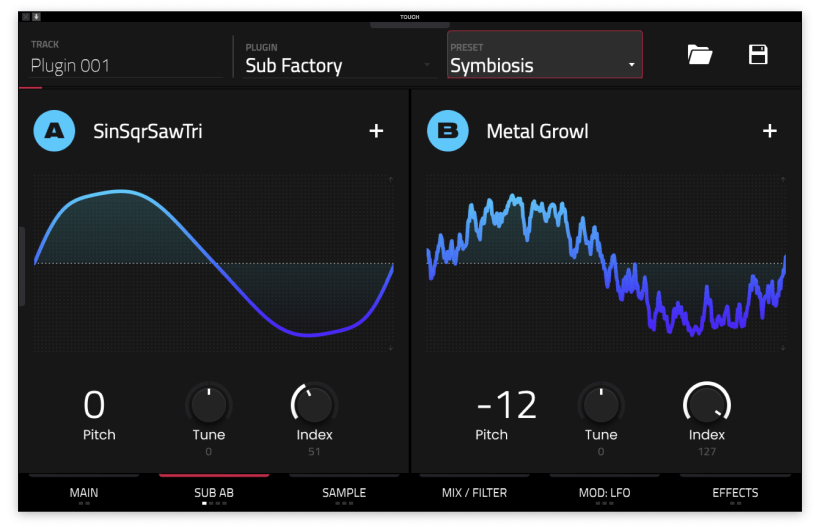Image resolution: width=820 pixels, height=528 pixels.
Task: Click the oscillator B badge icon
Action: (x=447, y=131)
